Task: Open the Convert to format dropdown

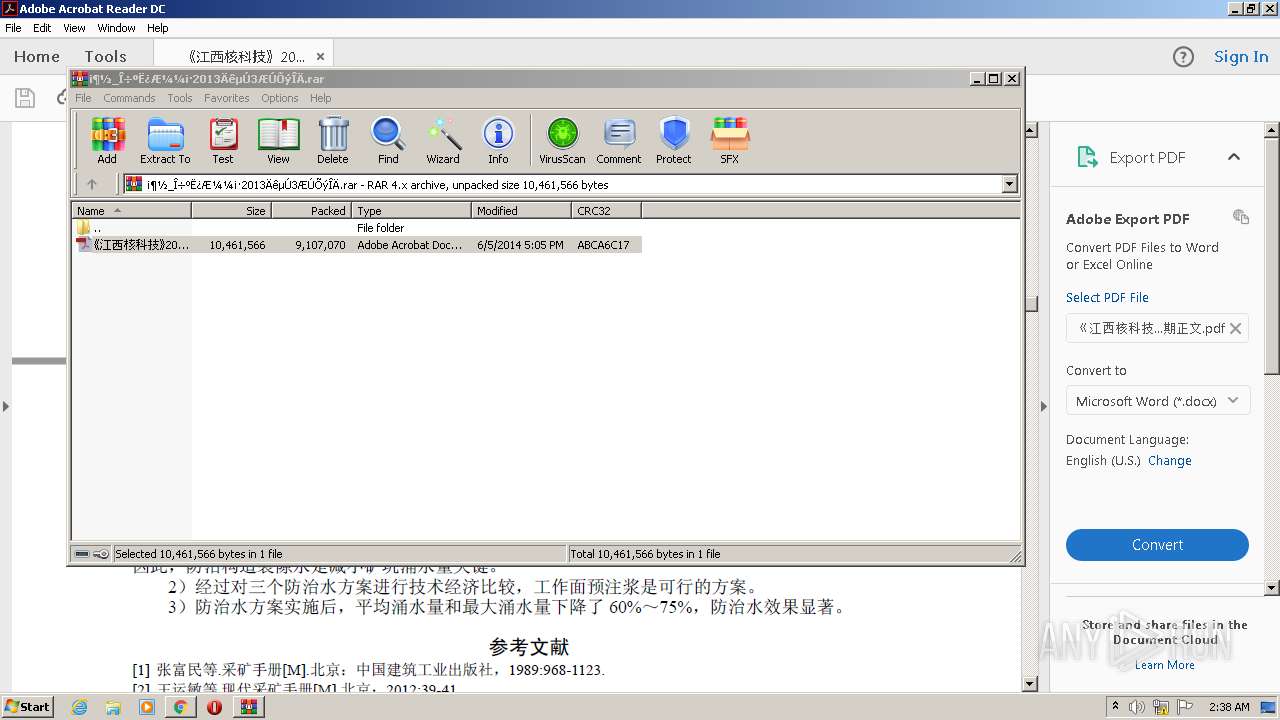Action: point(1157,401)
